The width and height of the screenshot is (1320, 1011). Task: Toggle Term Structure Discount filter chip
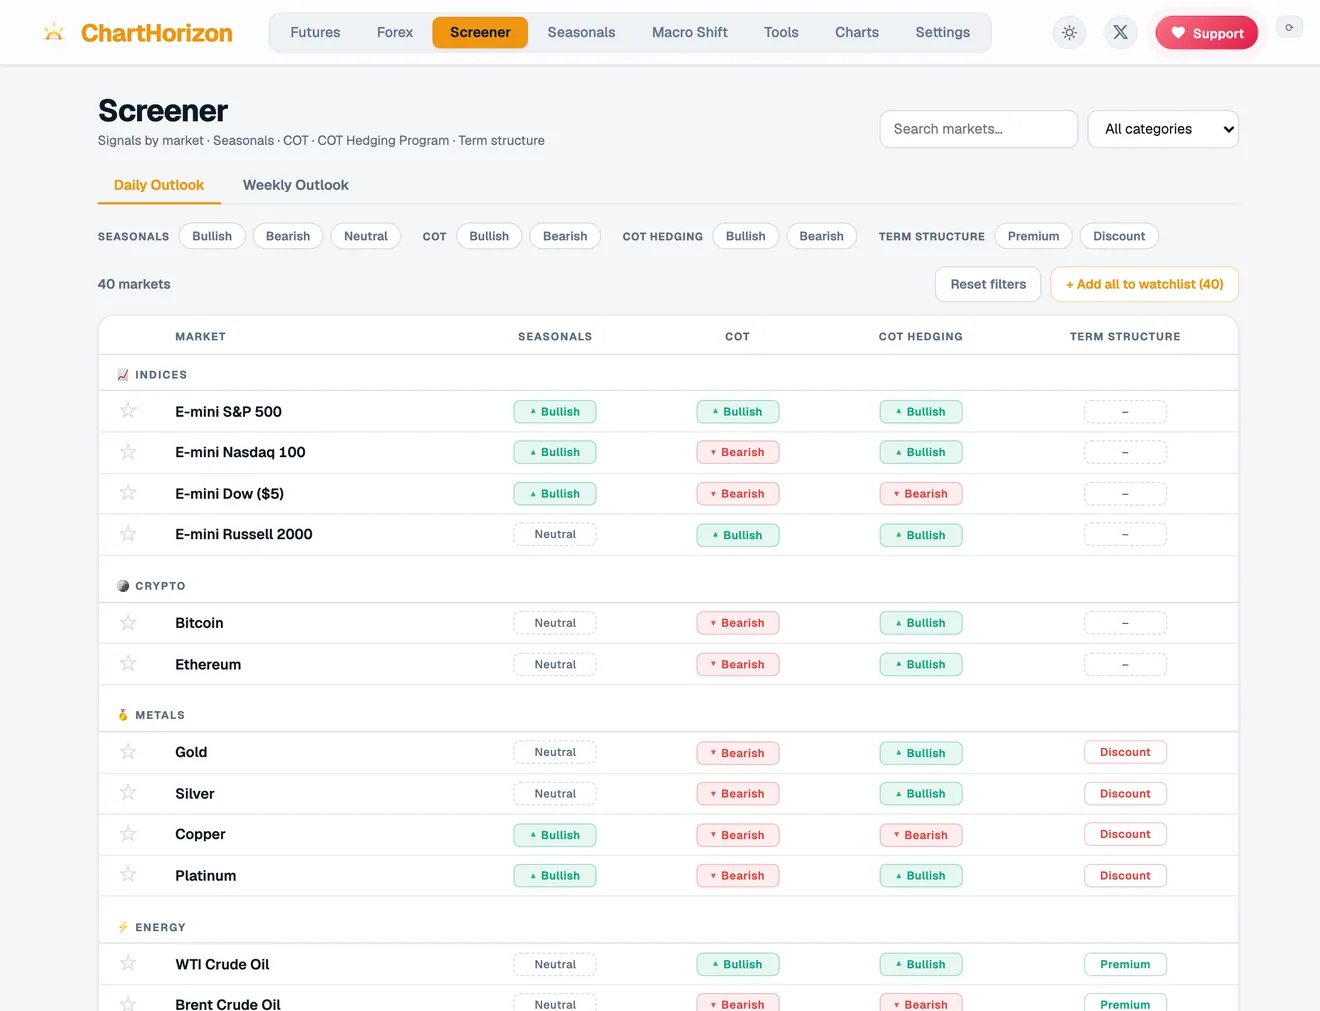point(1119,236)
